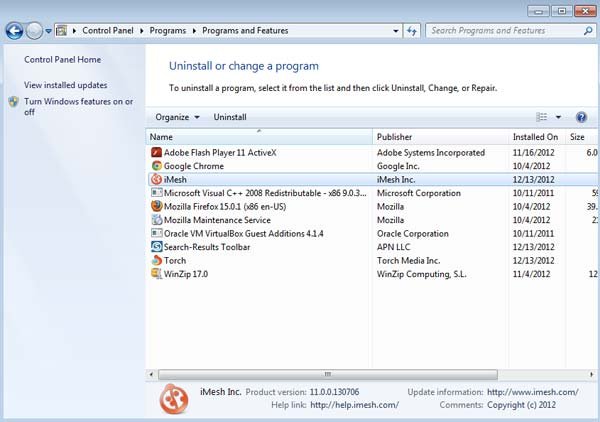Viewport: 600px width, 422px height.
Task: Click publisher Torch Media Inc.
Action: point(408,261)
